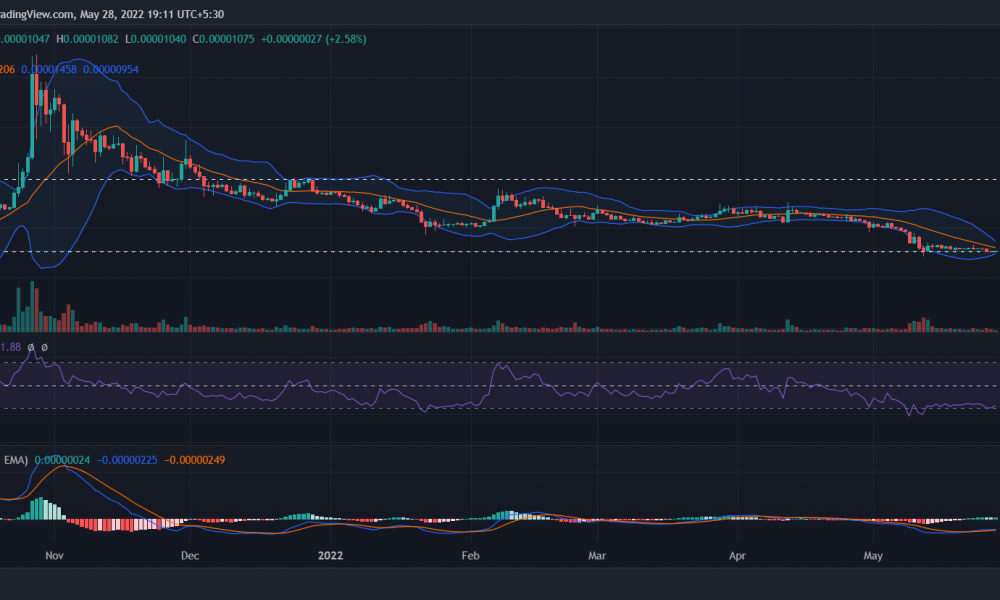The width and height of the screenshot is (1000, 600).
Task: Select the high price value "H0.00001082"
Action: click(x=87, y=39)
